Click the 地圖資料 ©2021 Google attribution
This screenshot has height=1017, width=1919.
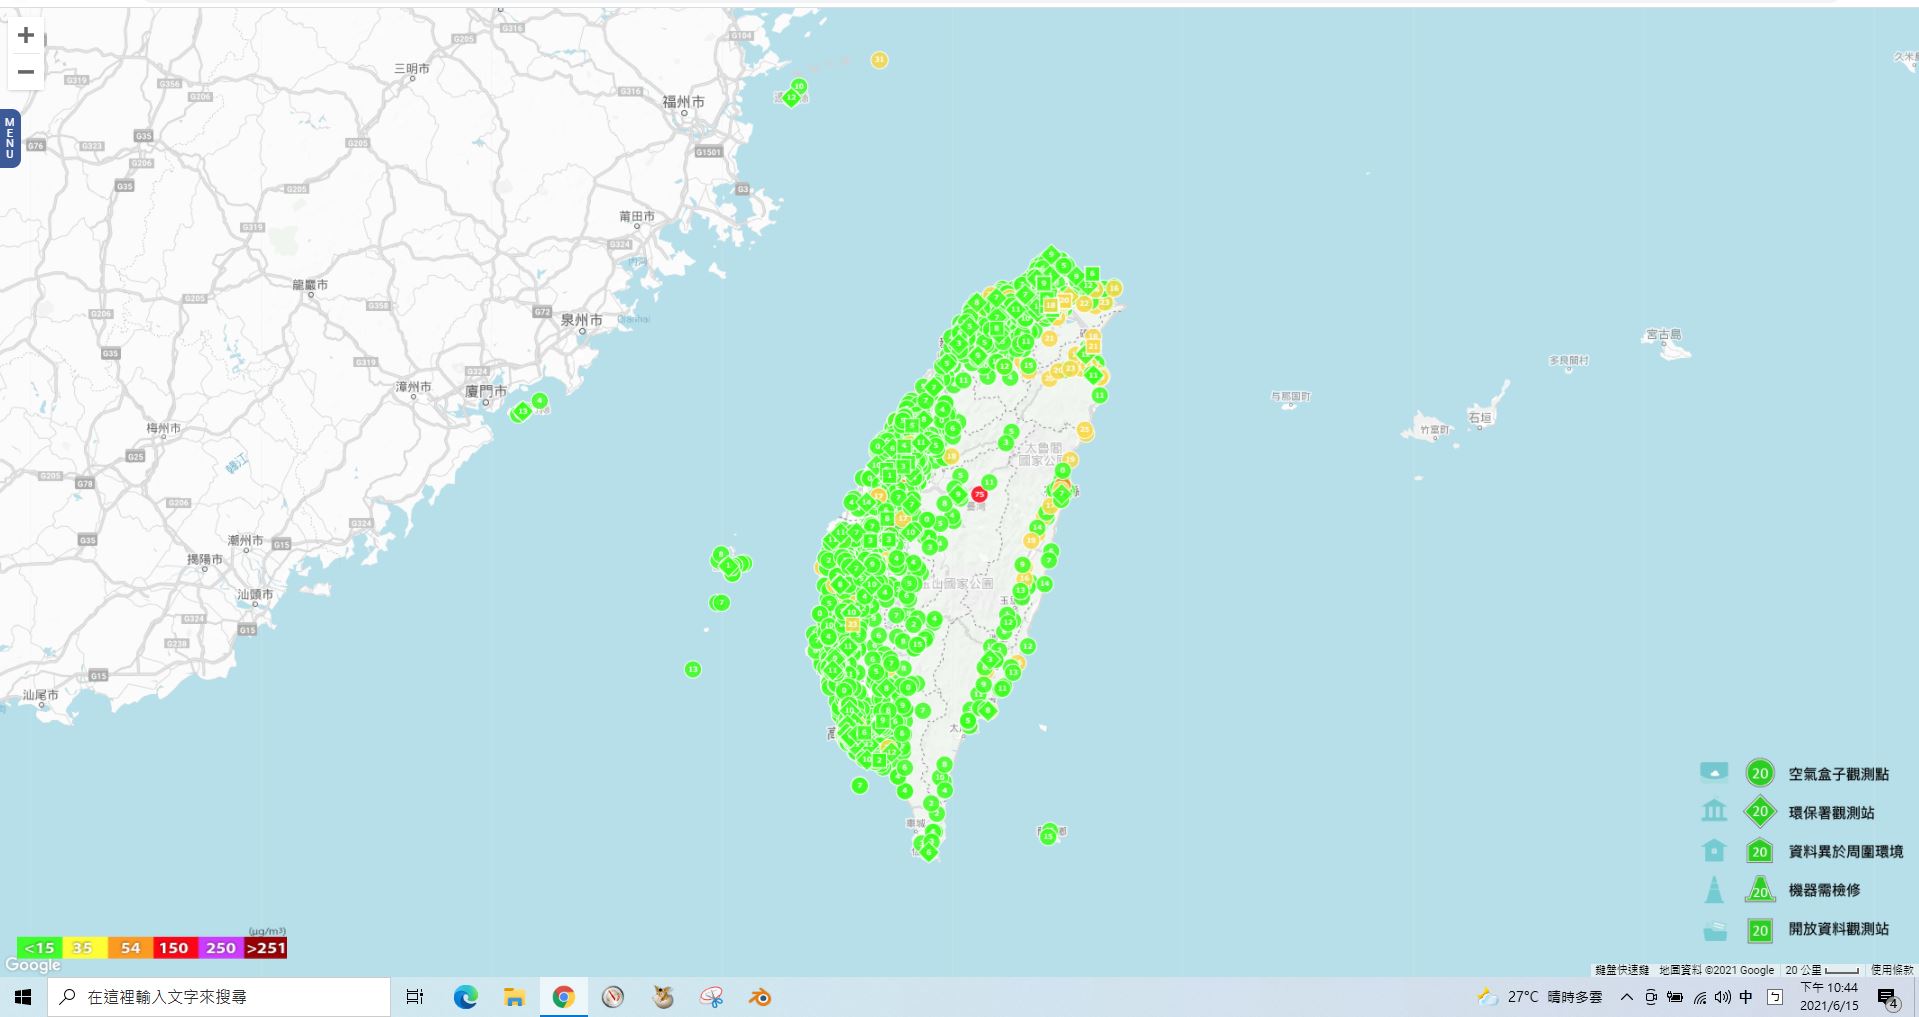1716,970
